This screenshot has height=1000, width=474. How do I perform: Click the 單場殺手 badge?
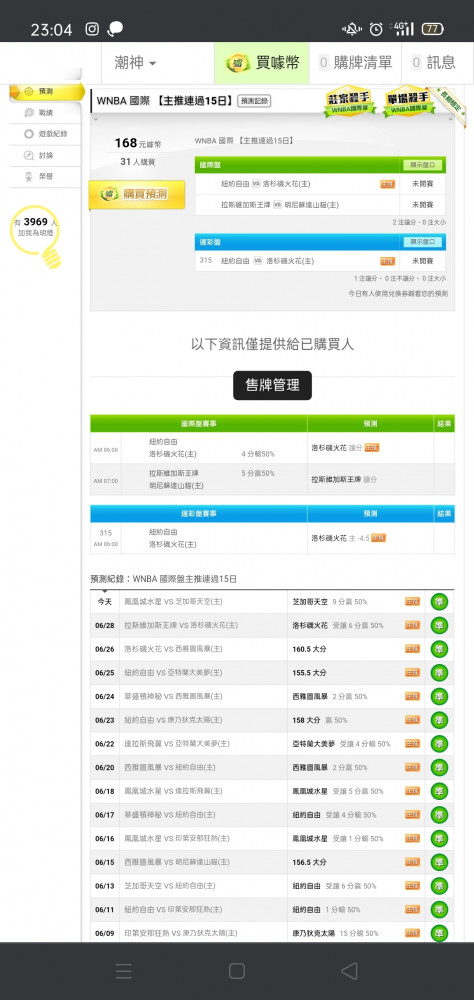tap(408, 102)
